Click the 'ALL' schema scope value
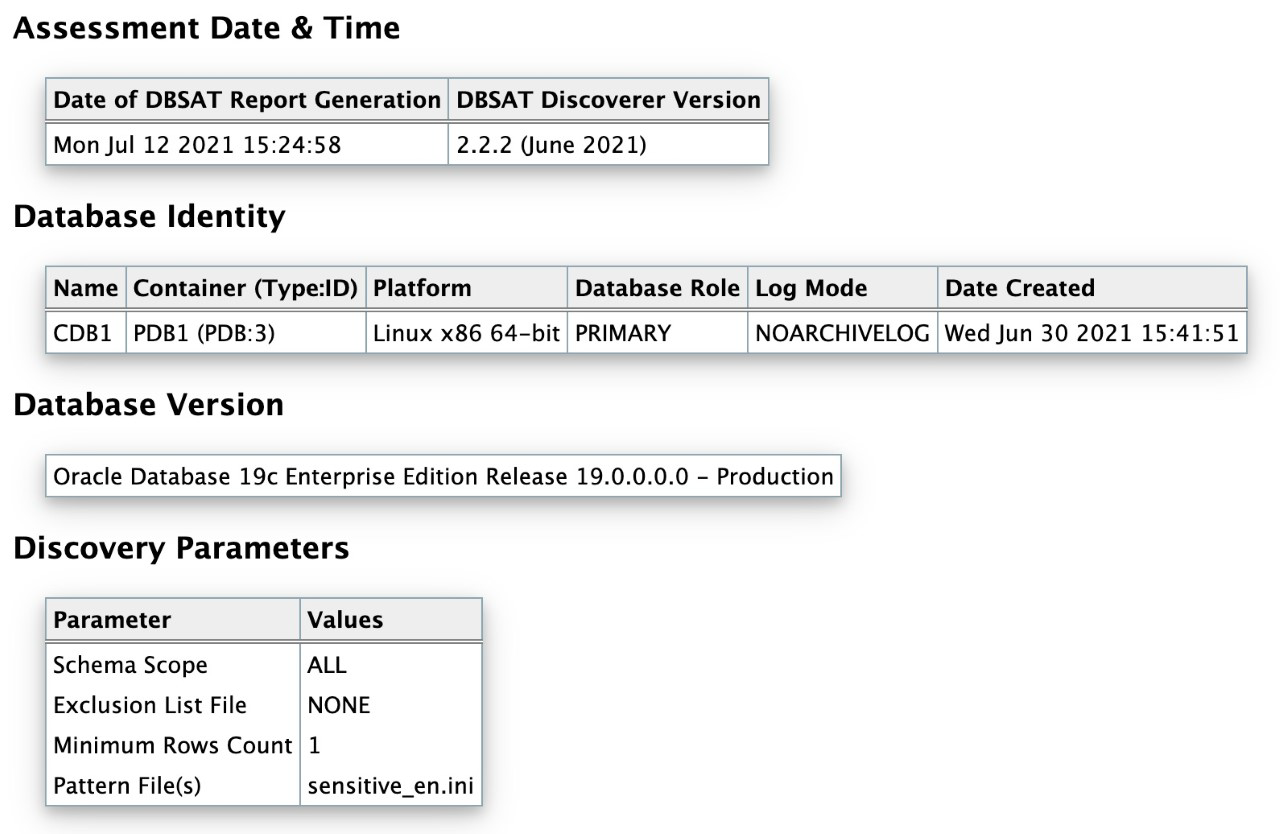 pyautogui.click(x=391, y=665)
